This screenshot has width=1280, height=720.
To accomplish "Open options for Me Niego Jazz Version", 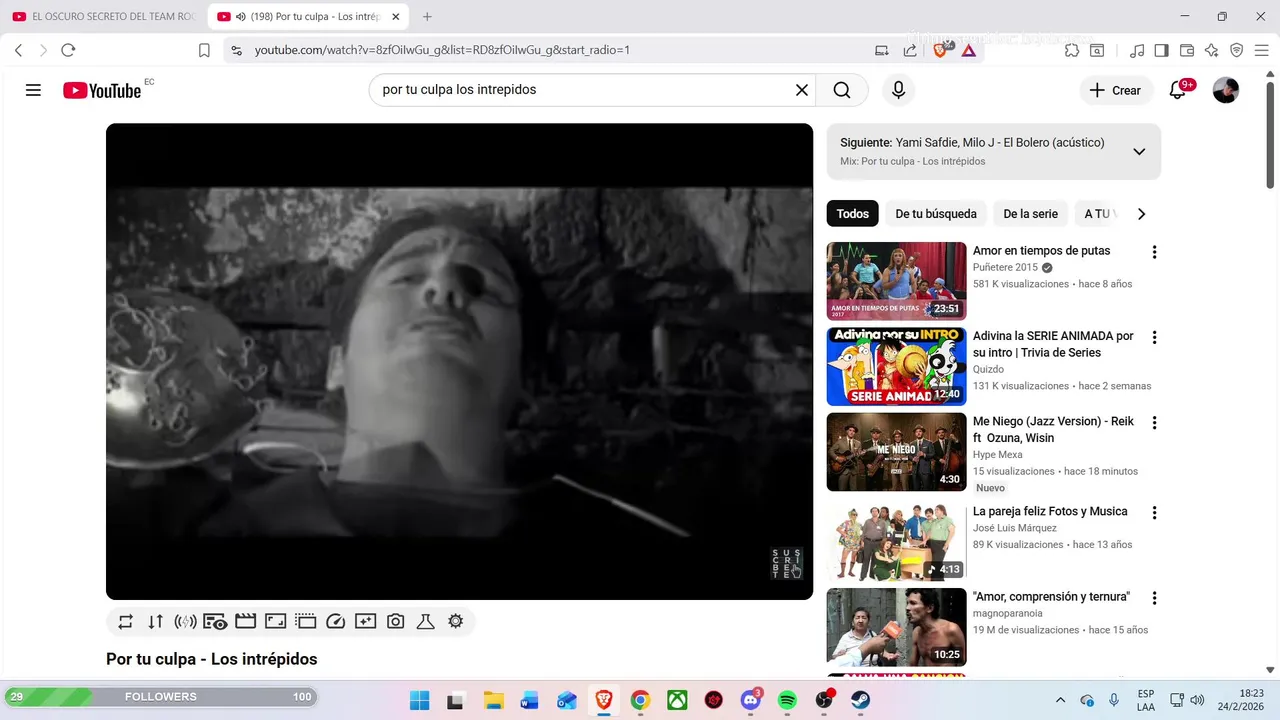I will (x=1154, y=423).
